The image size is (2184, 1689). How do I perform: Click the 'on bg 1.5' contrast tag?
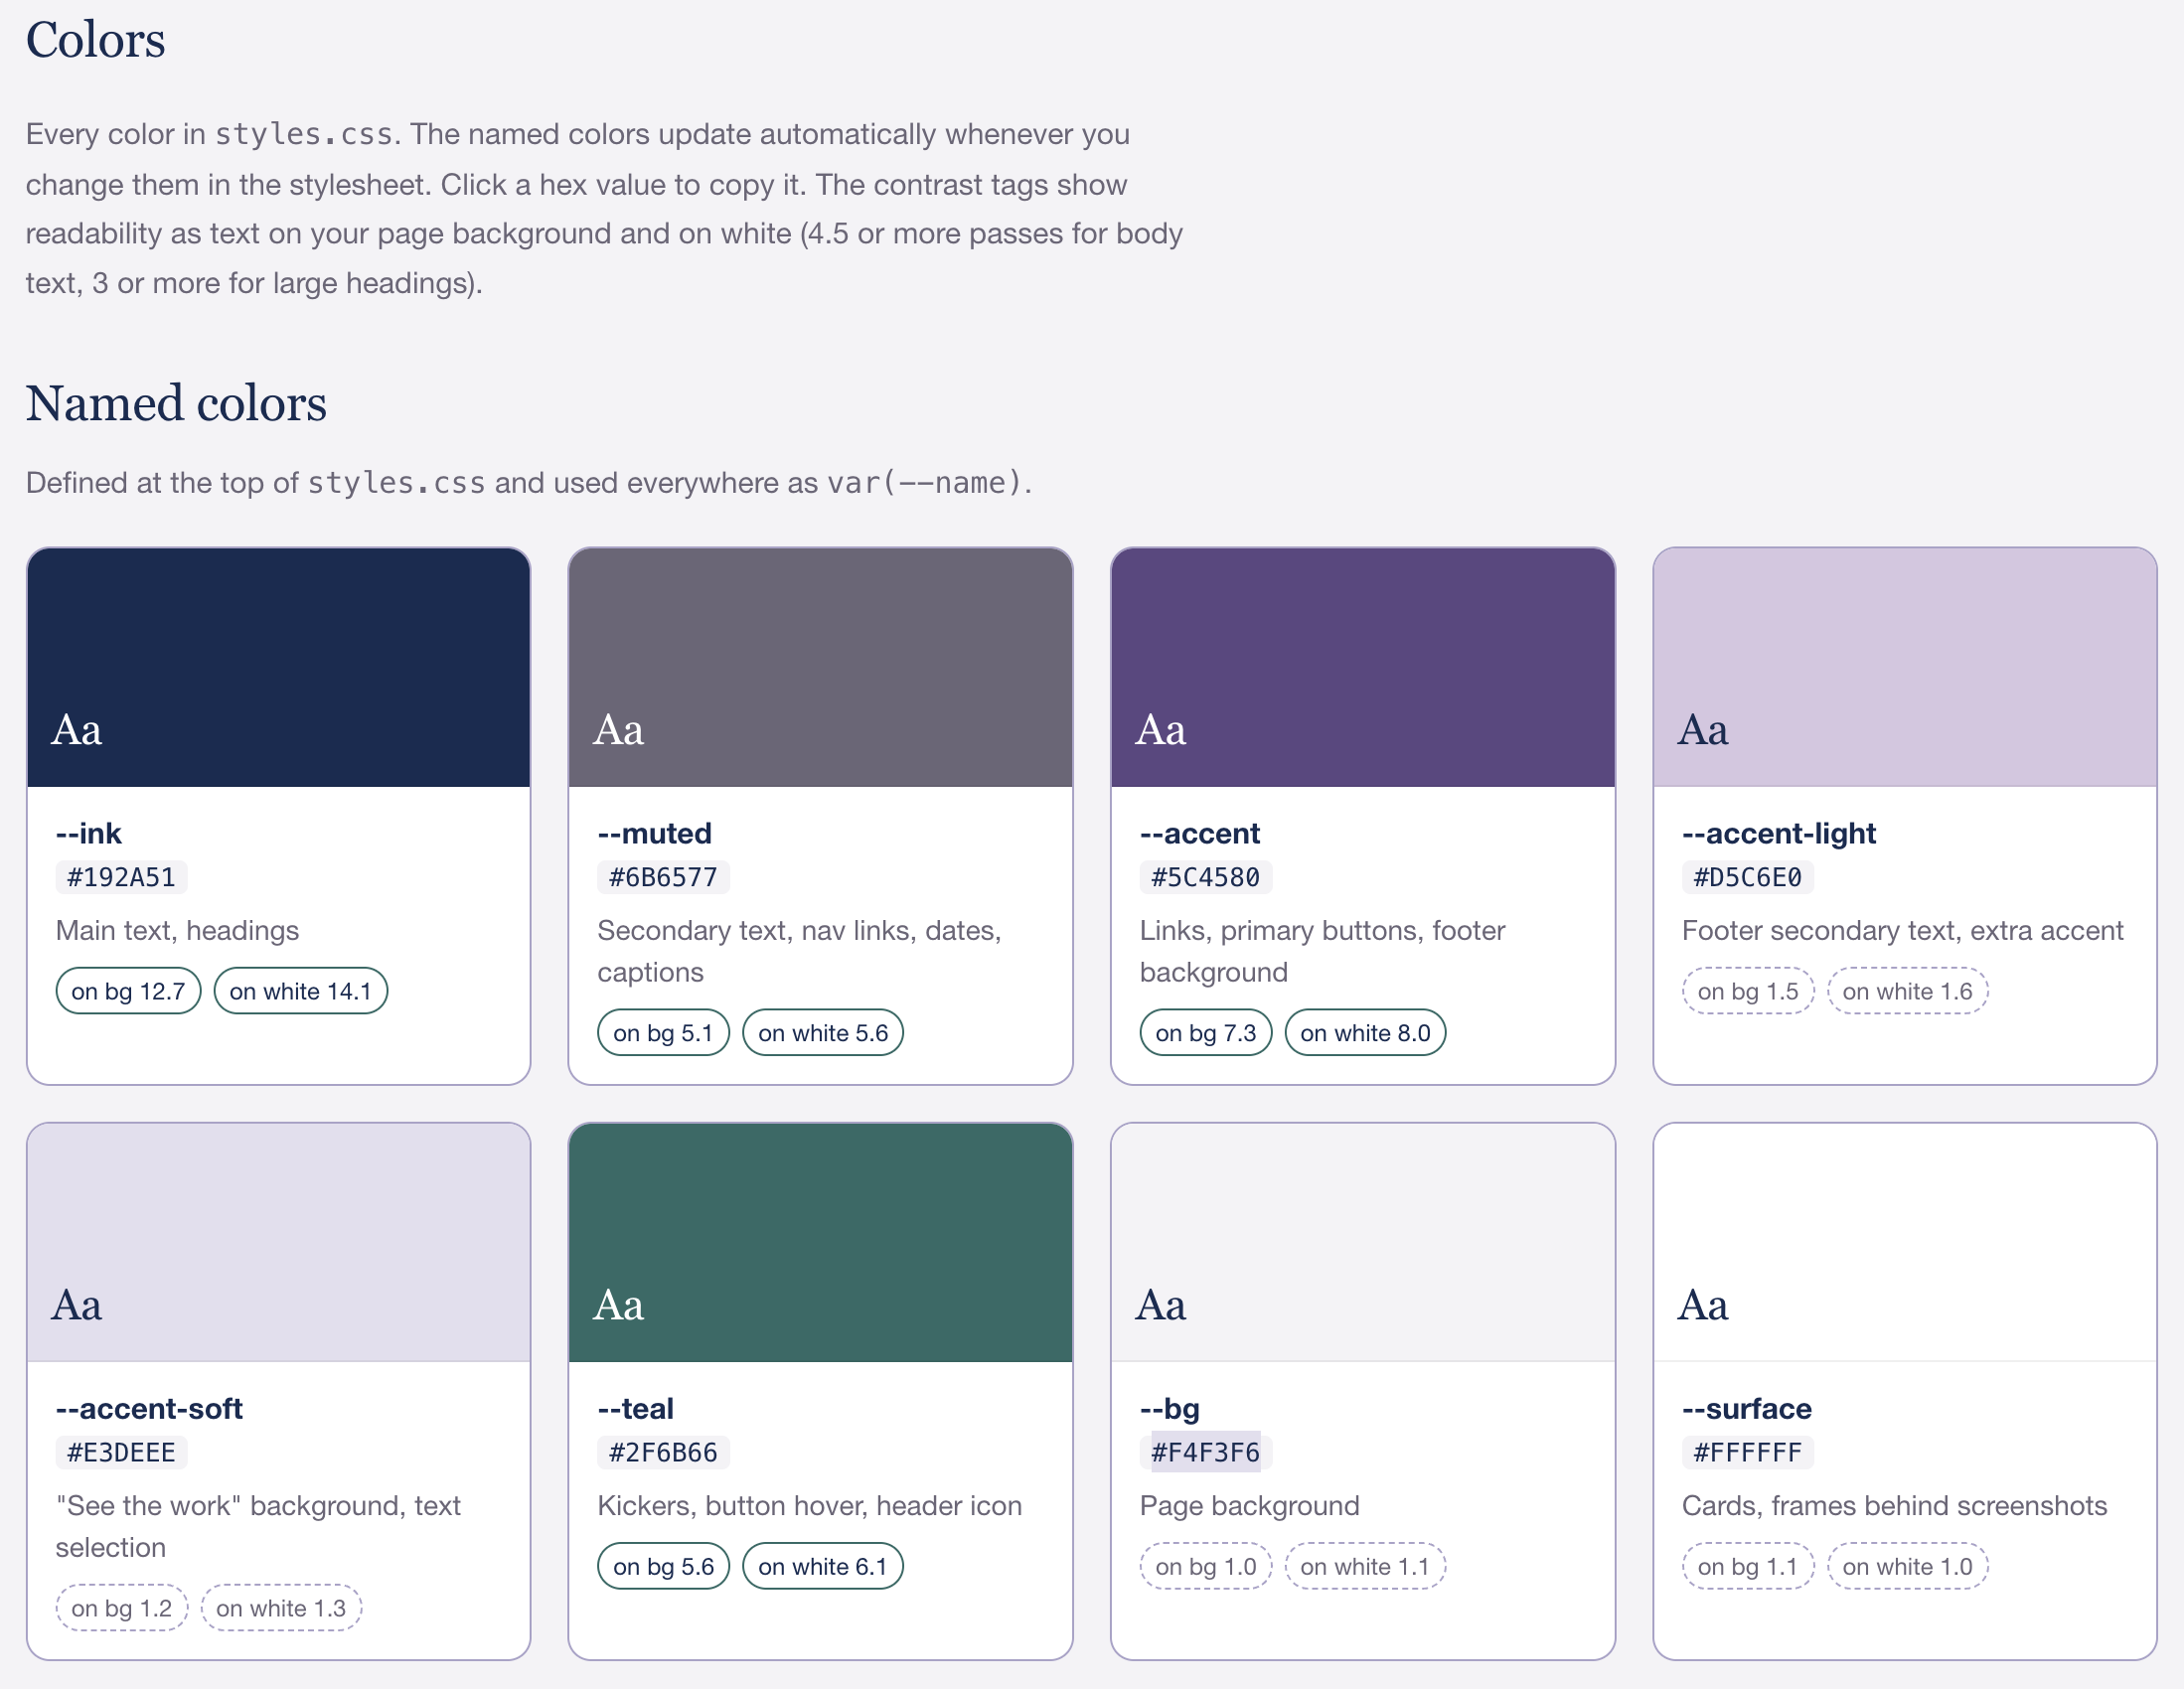(1747, 991)
